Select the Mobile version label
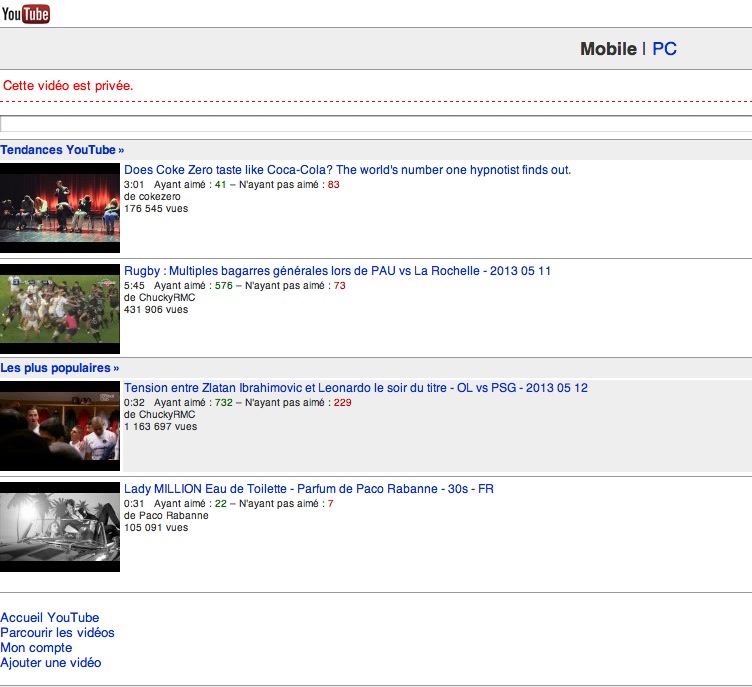The image size is (752, 687). coord(608,49)
